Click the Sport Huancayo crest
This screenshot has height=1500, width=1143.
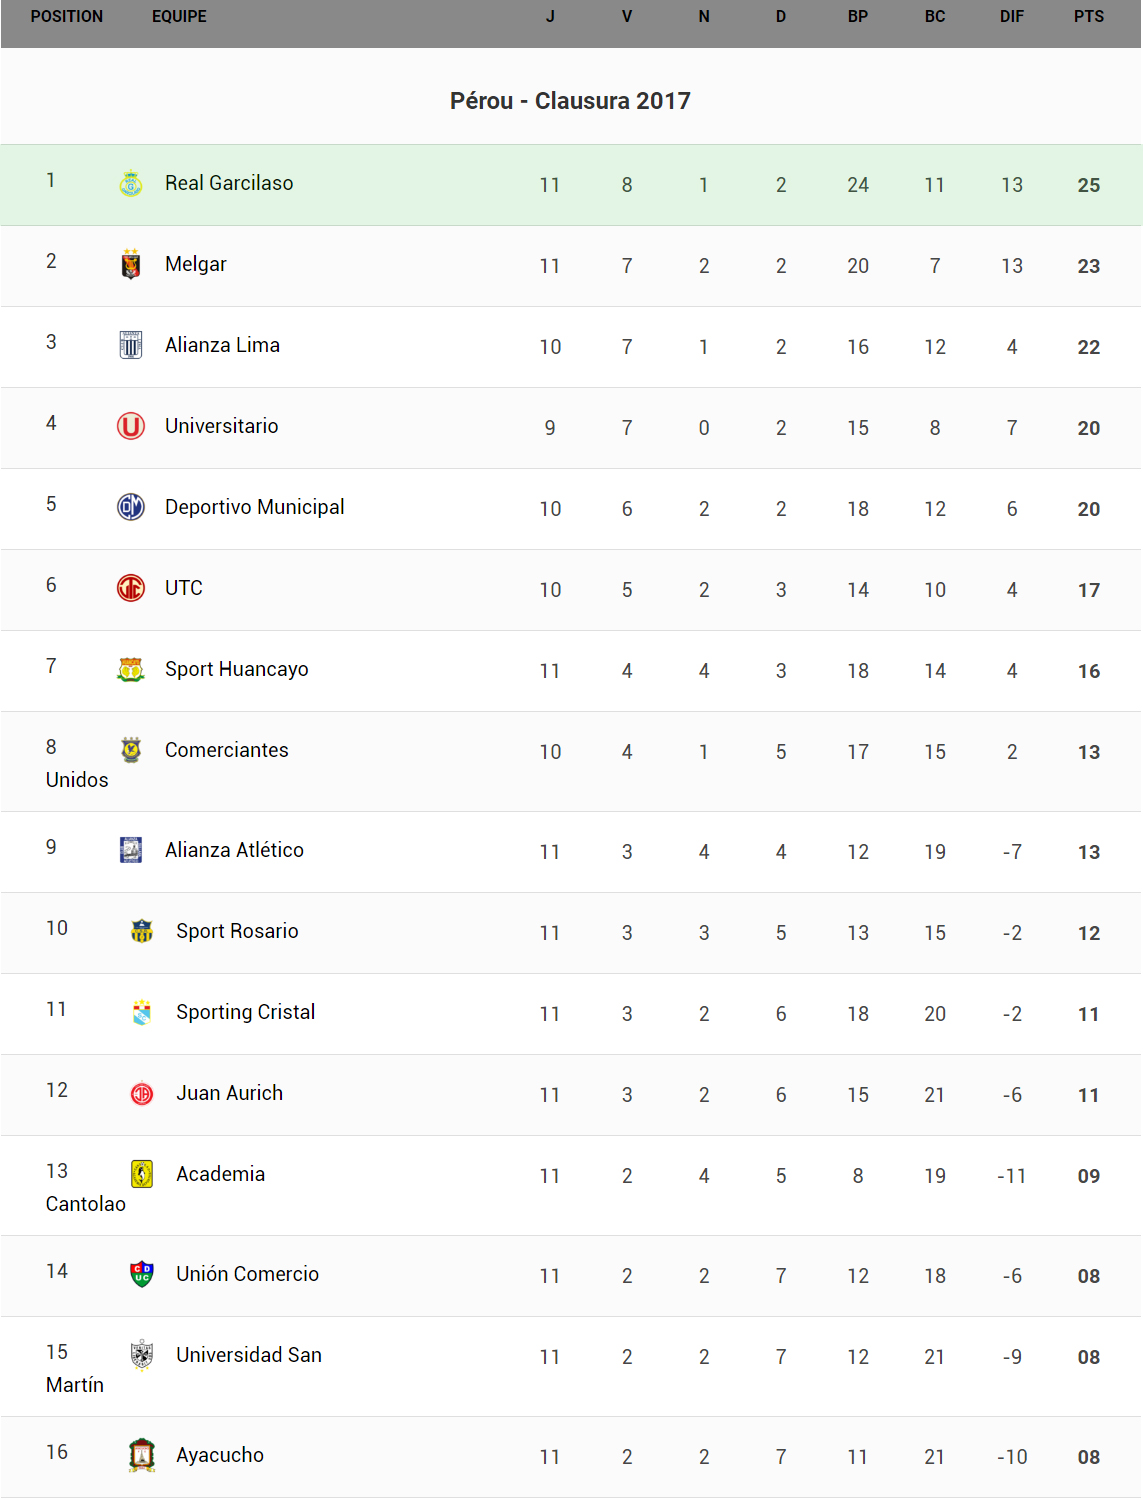point(131,669)
